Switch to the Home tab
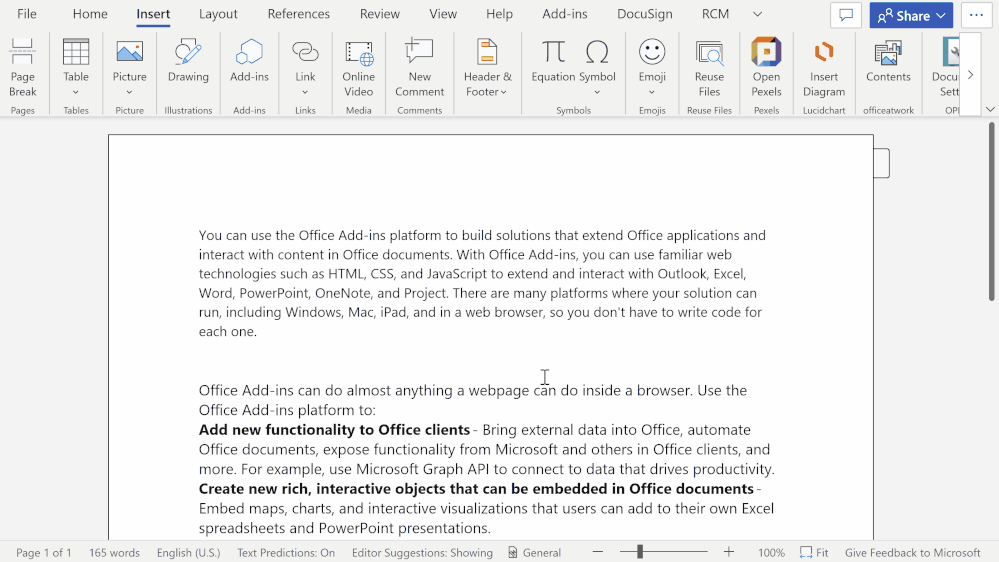The height and width of the screenshot is (562, 999). [x=90, y=14]
